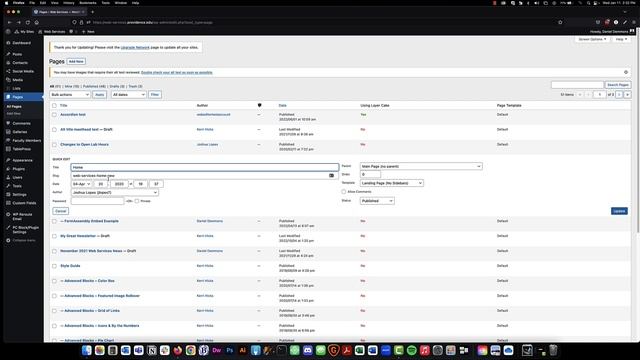
Task: Click the slug field password manager icon
Action: [x=331, y=176]
